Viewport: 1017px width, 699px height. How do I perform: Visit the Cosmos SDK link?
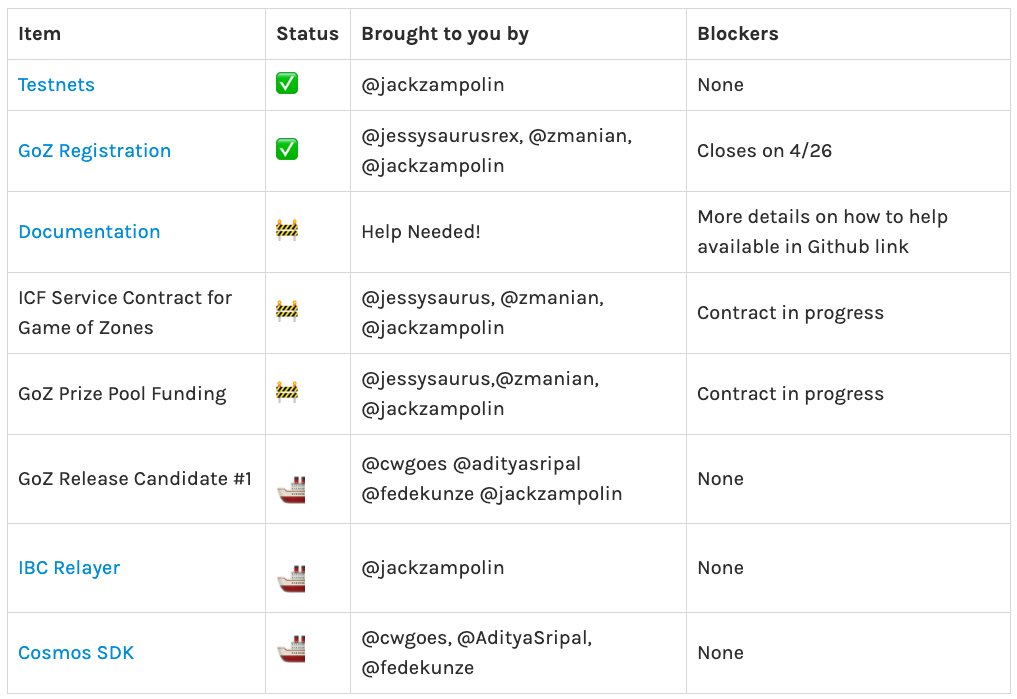[x=76, y=653]
